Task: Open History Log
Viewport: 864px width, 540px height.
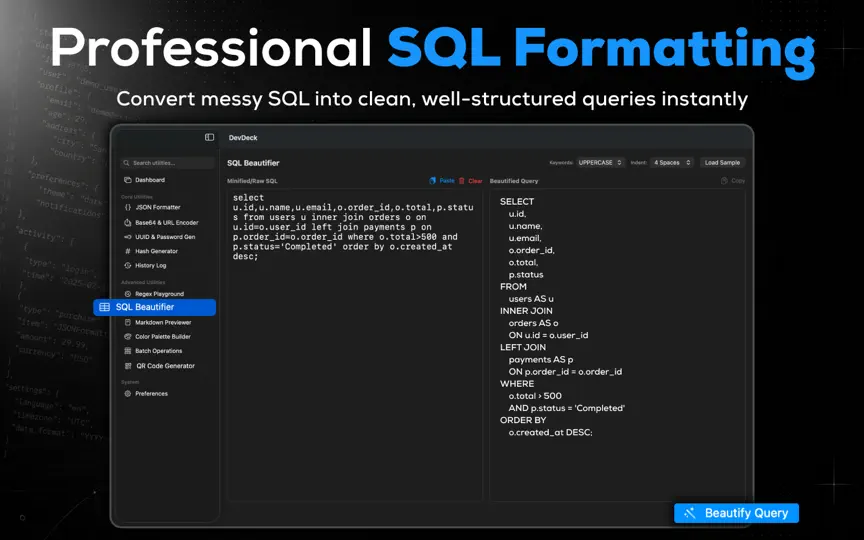Action: pos(150,266)
